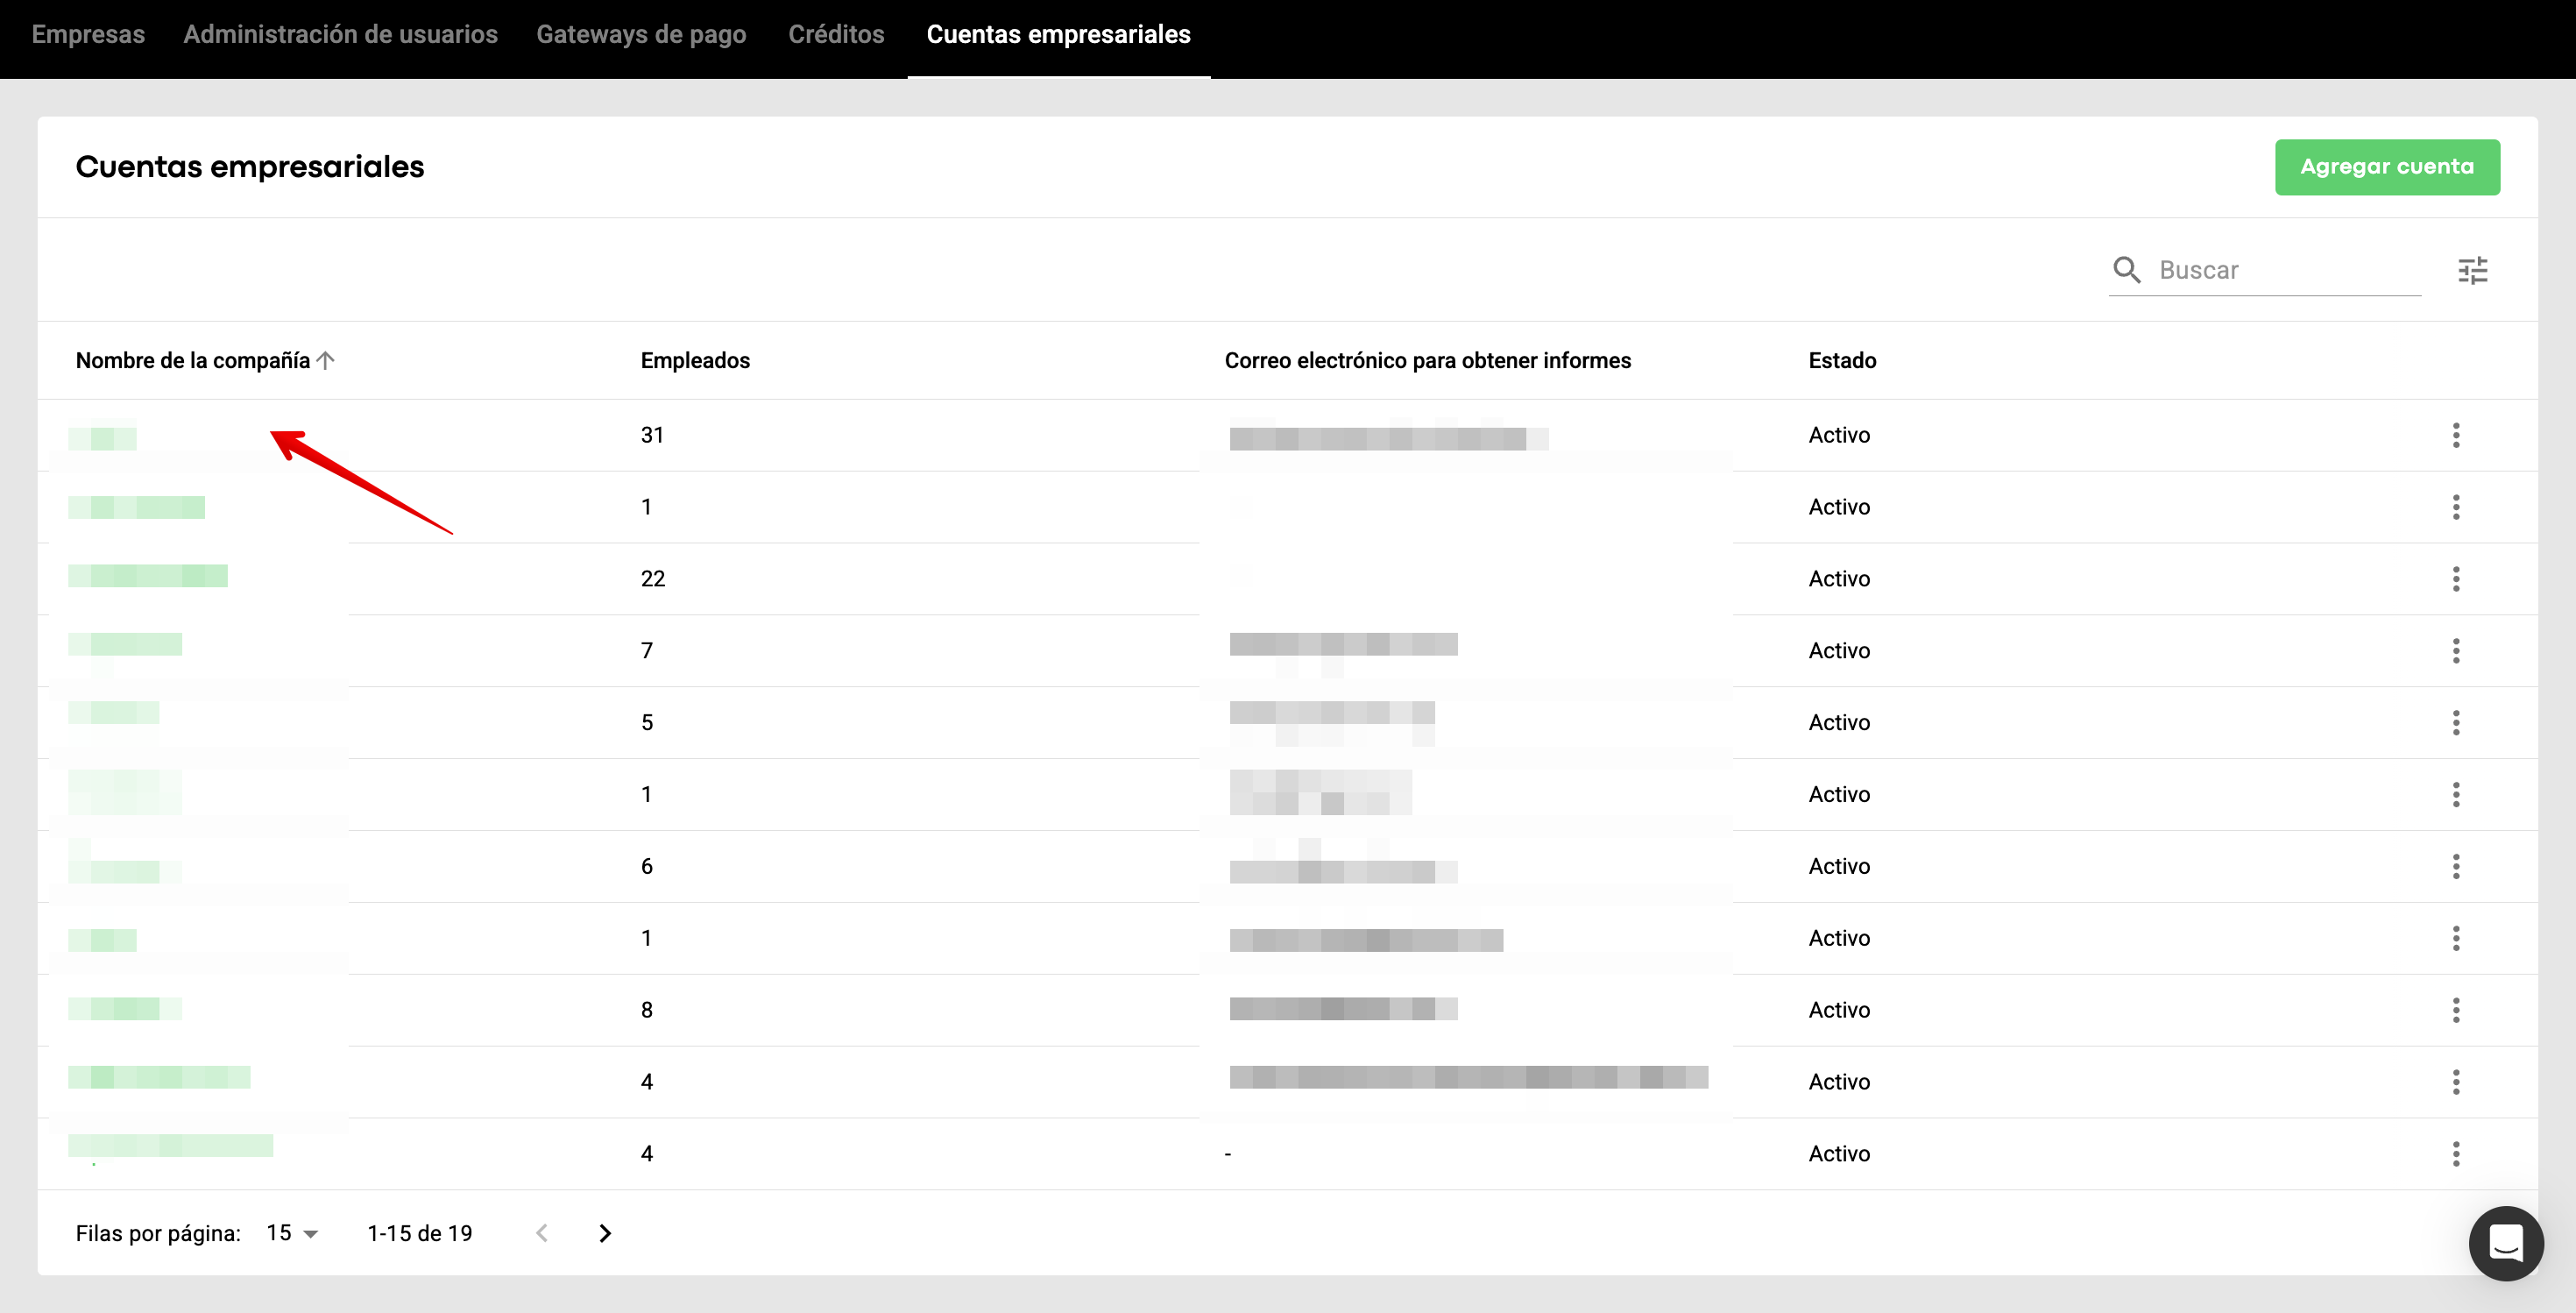
Task: Go to next page arrow
Action: pyautogui.click(x=605, y=1233)
